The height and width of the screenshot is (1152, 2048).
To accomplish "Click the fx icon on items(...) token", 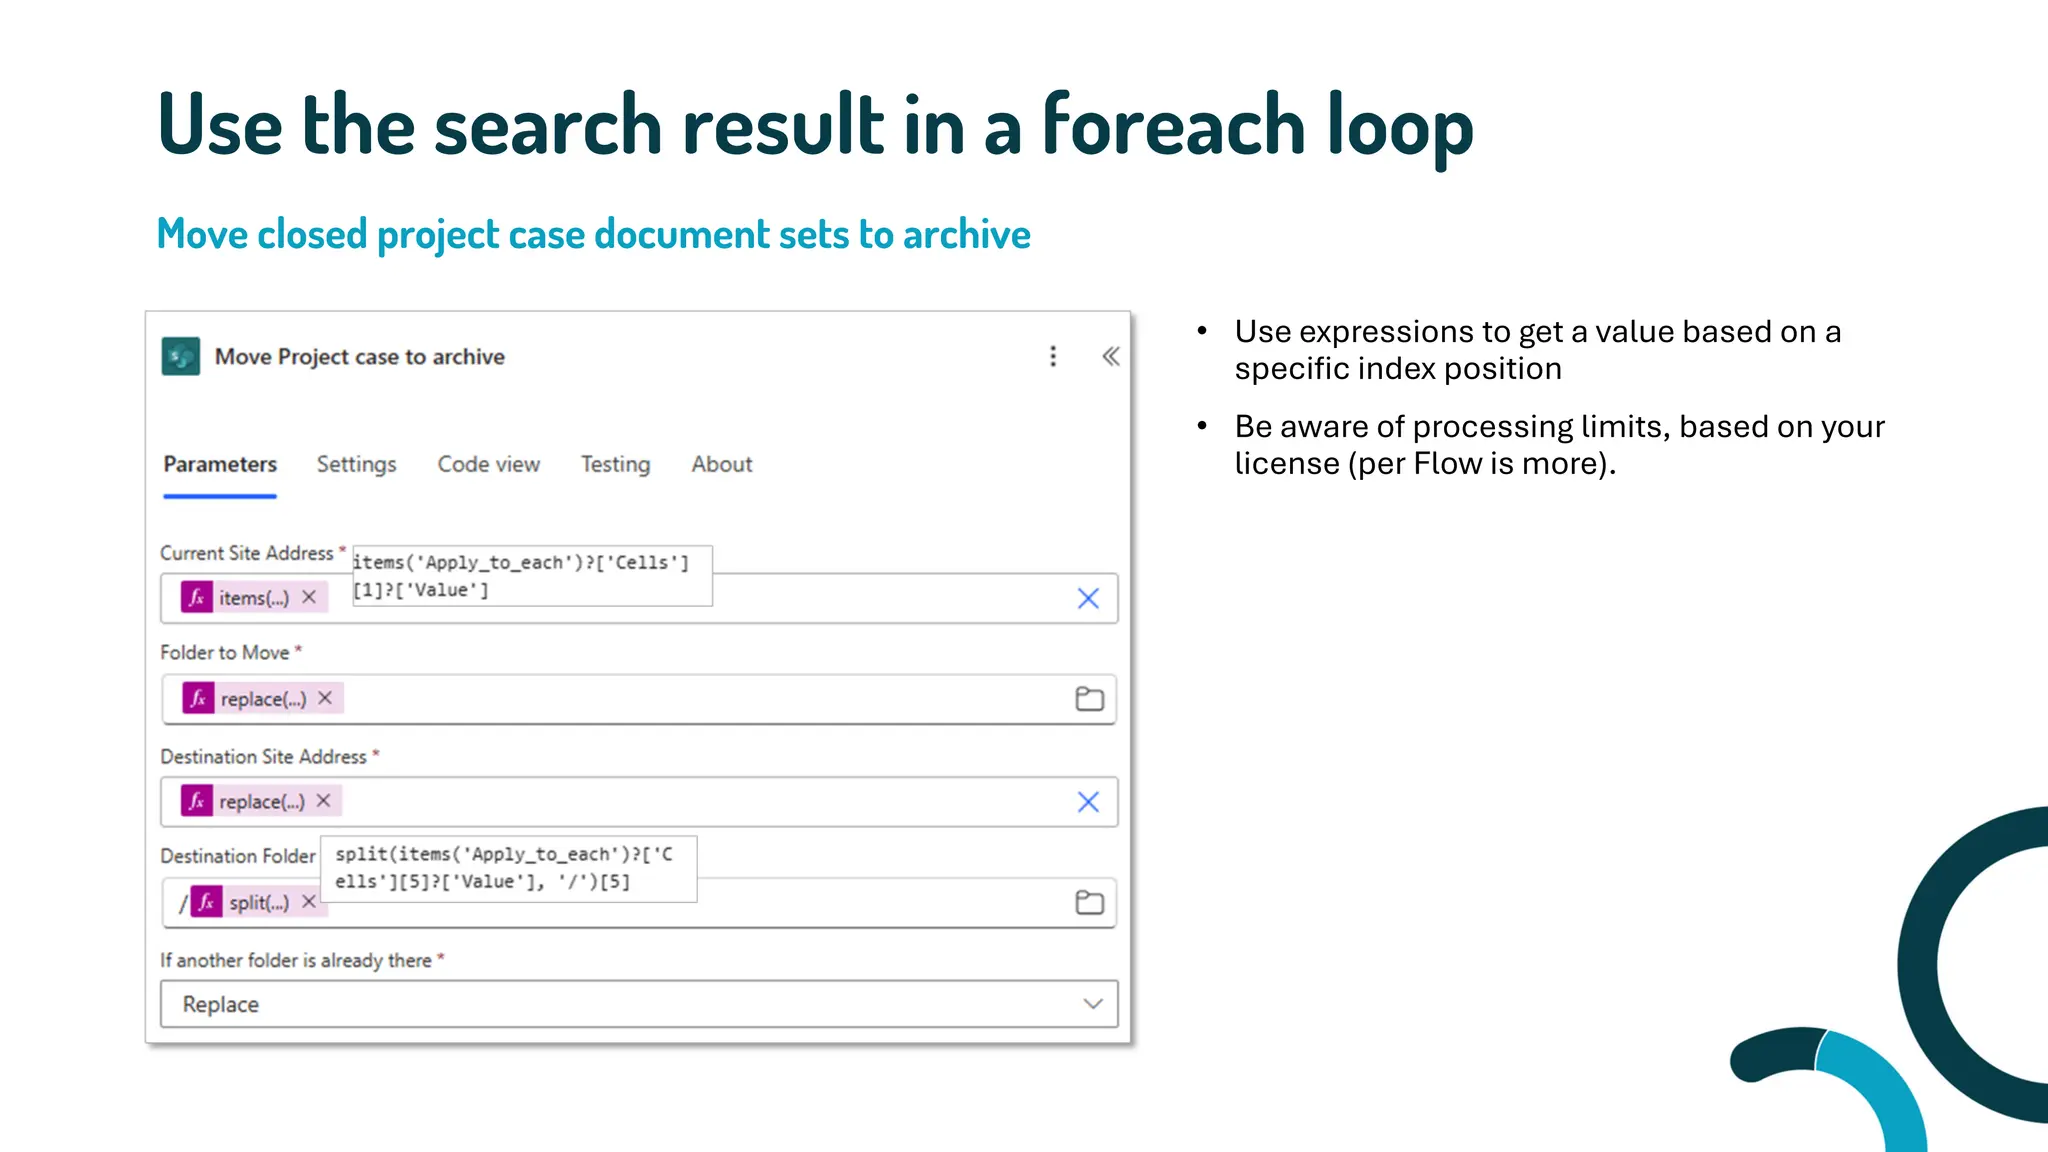I will [x=197, y=598].
